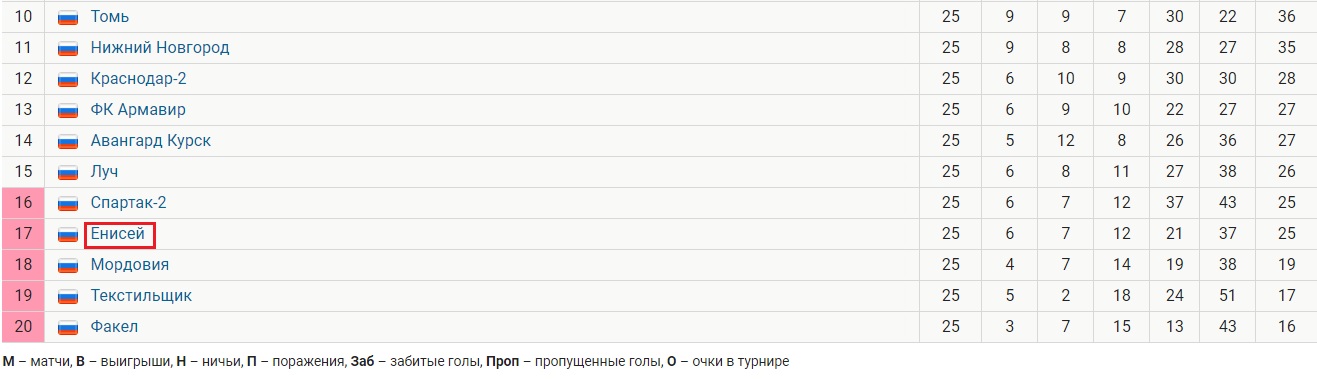Viewport: 1317px width, 379px height.
Task: Select the ФК Армавир team link
Action: pos(138,110)
